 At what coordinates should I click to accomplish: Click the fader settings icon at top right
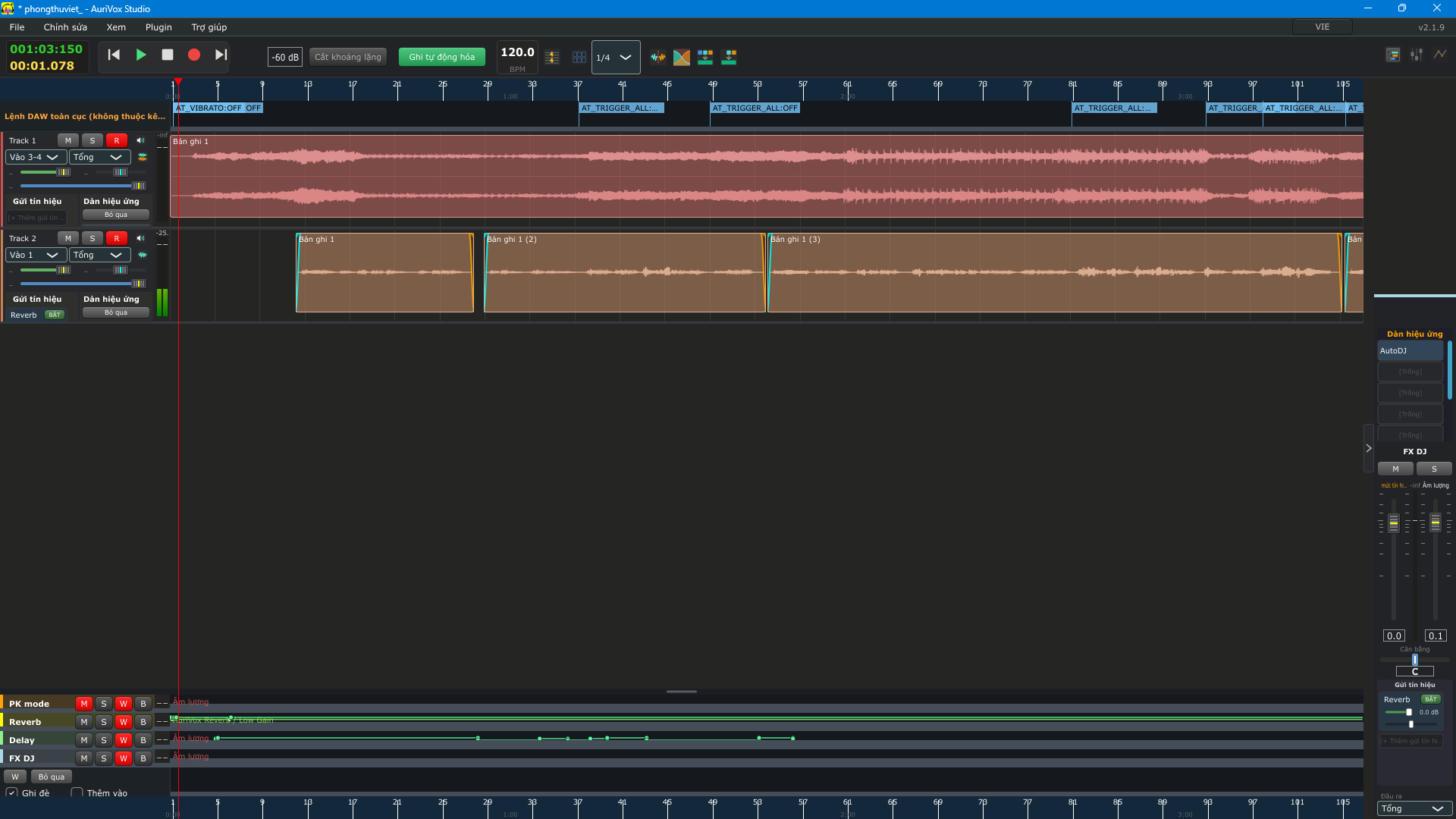point(1416,55)
